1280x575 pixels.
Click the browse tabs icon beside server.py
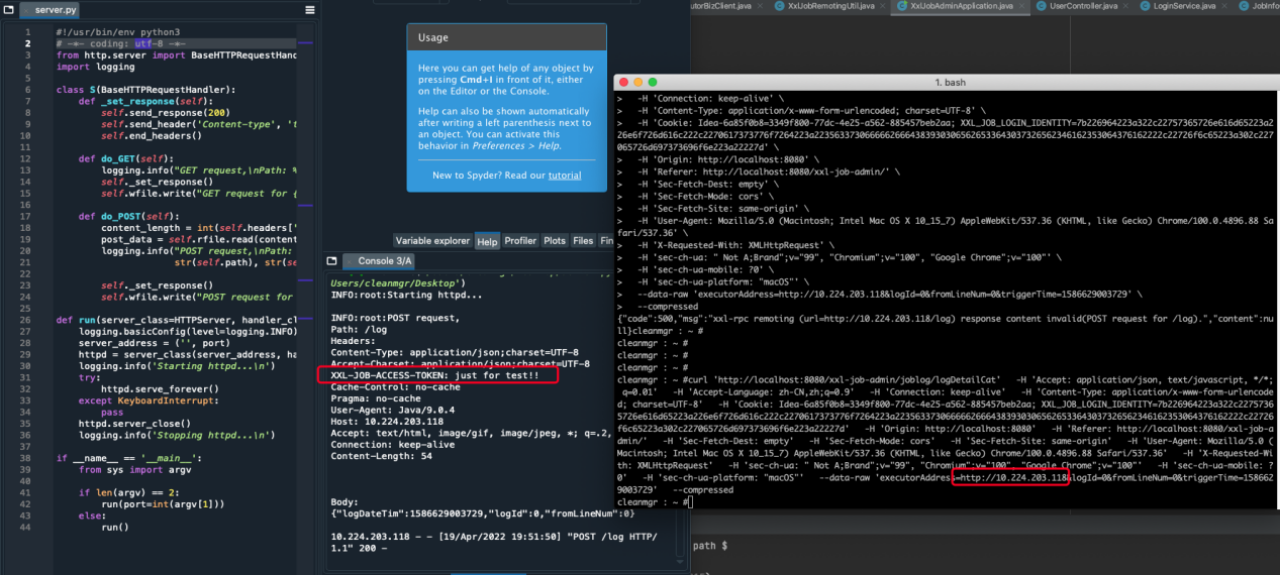[x=9, y=9]
